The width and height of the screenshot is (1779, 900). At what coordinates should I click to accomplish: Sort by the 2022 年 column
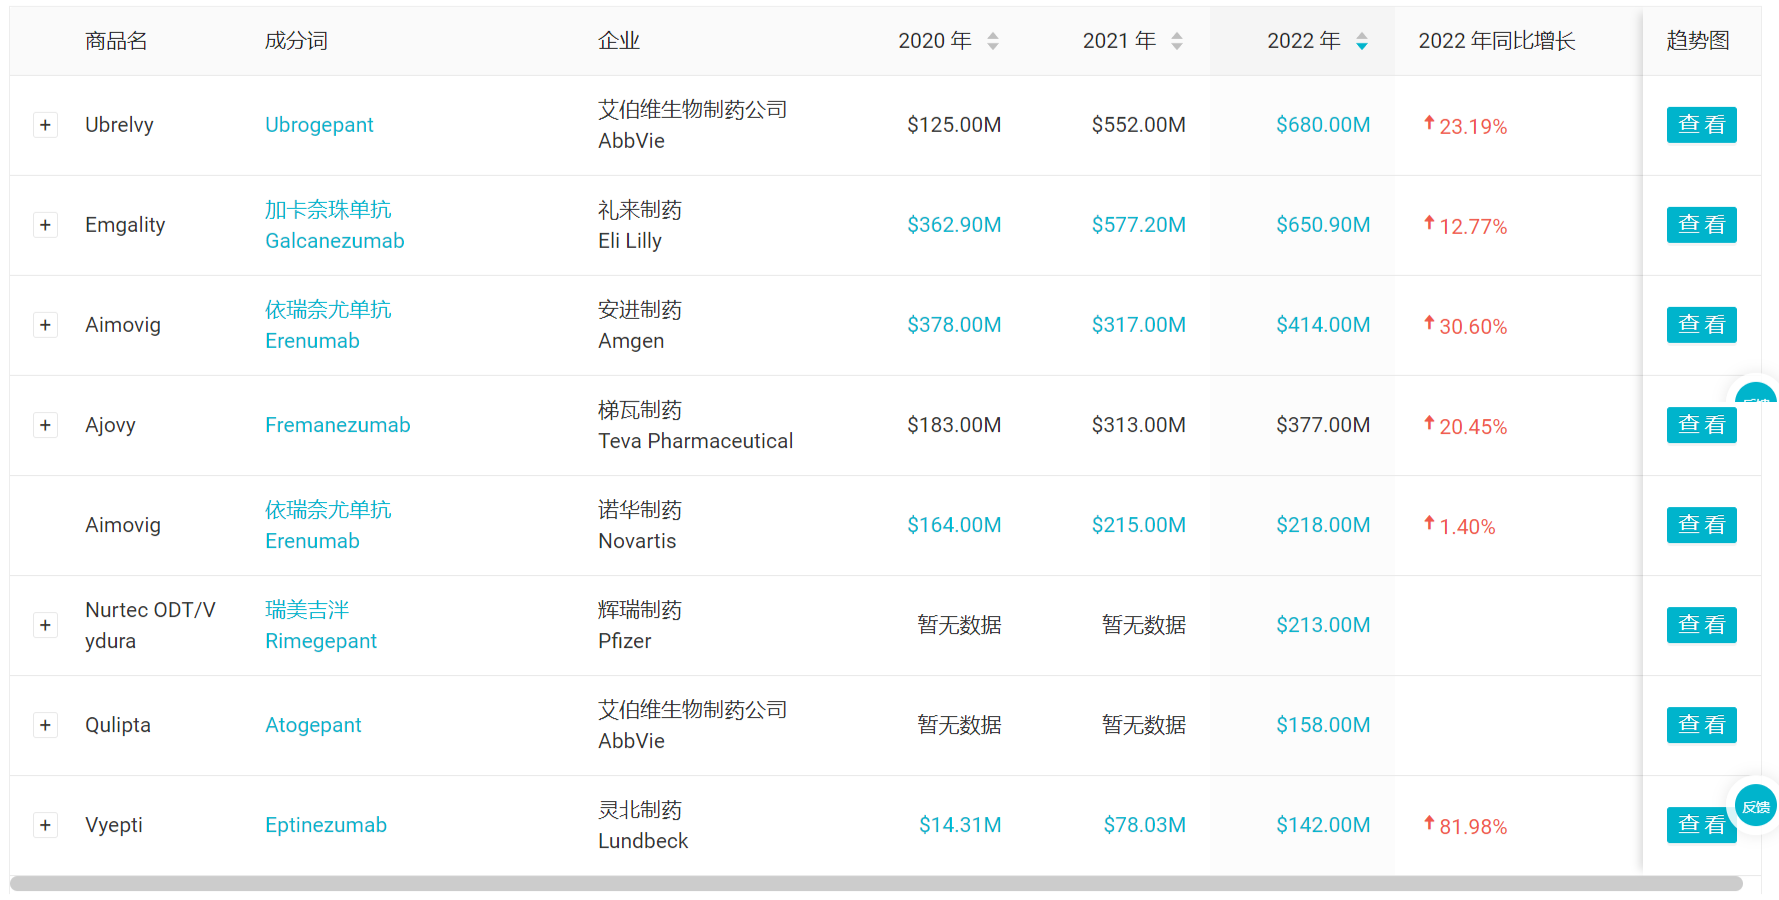(x=1361, y=41)
